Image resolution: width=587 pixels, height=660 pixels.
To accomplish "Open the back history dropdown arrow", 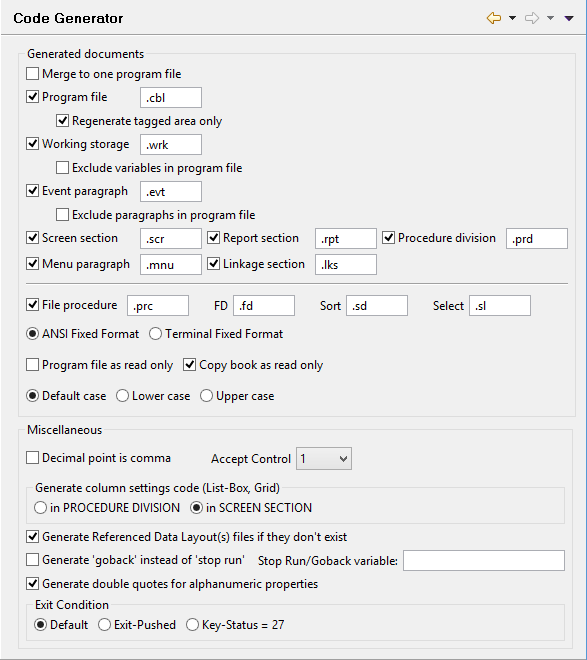I will point(512,18).
